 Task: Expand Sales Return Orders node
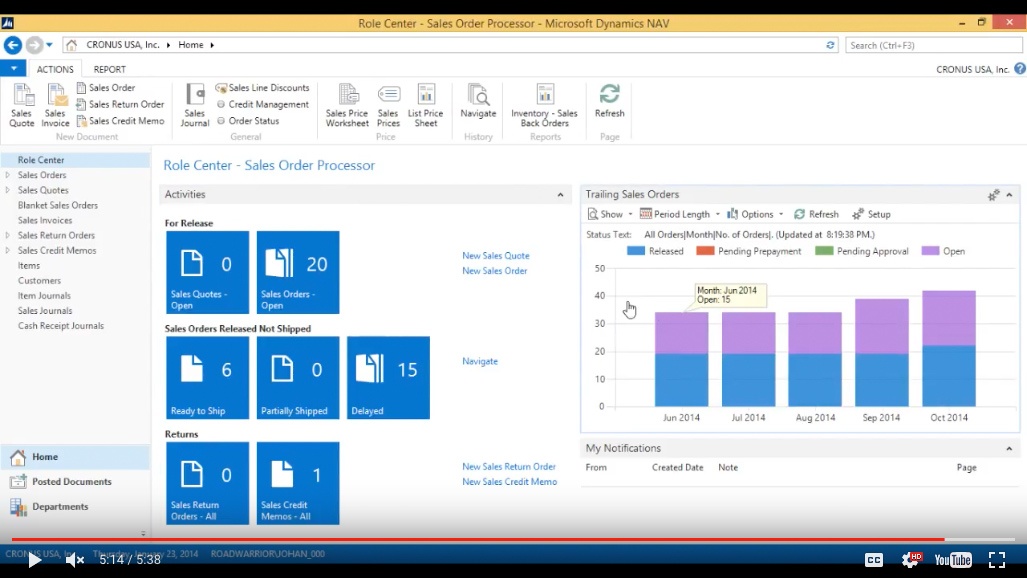pyautogui.click(x=8, y=235)
